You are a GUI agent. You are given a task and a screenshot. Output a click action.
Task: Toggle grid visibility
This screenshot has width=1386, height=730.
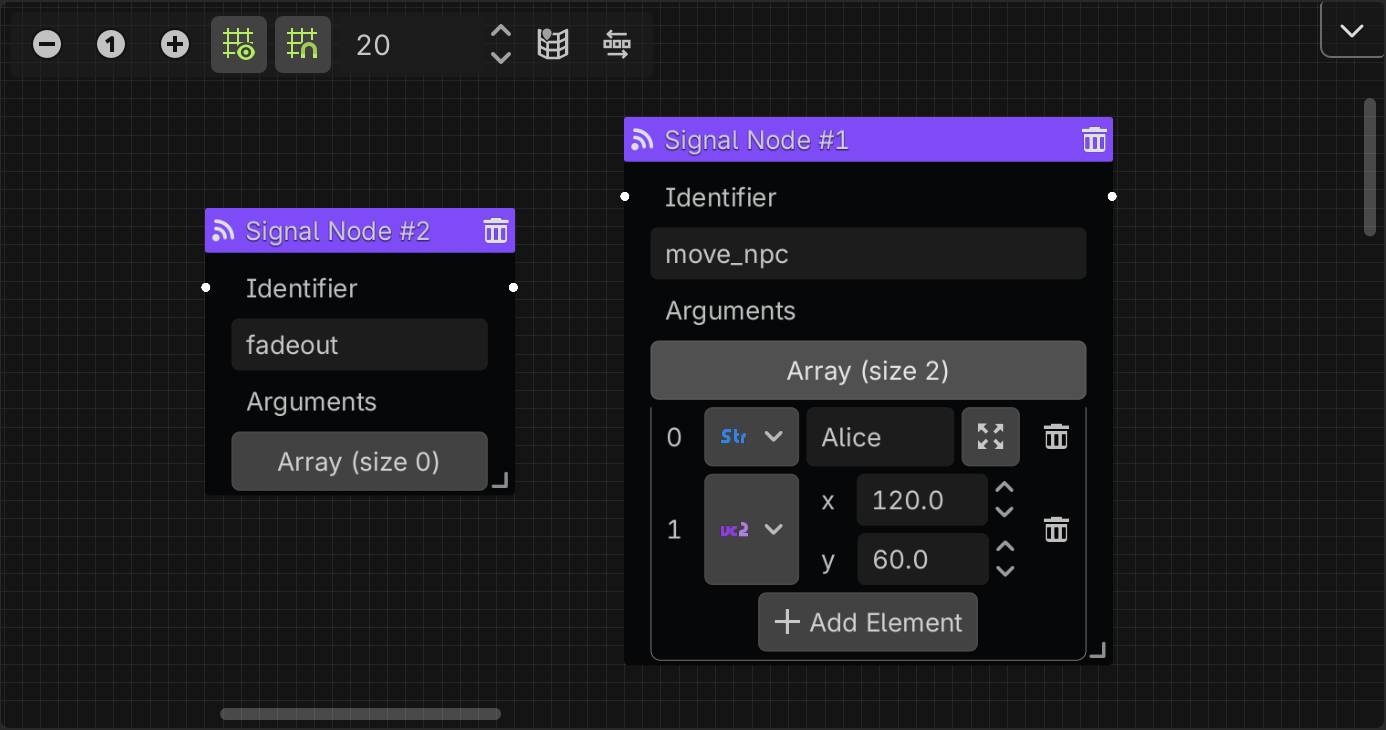pos(239,44)
